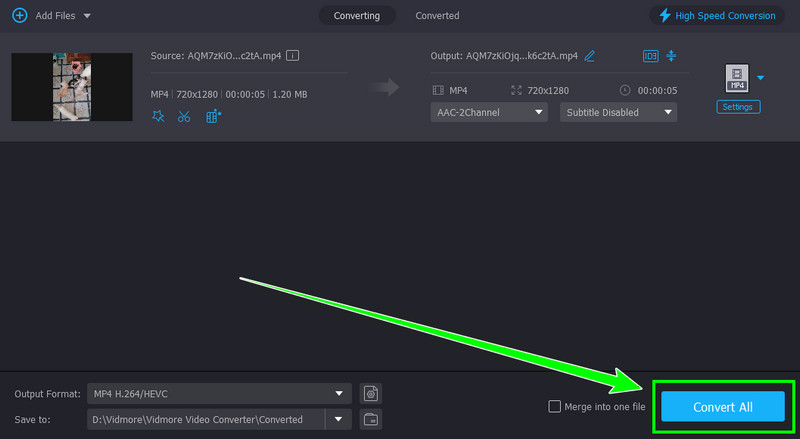Viewport: 800px width, 439px height.
Task: Open the Subtitle Disabled dropdown
Action: coord(618,112)
